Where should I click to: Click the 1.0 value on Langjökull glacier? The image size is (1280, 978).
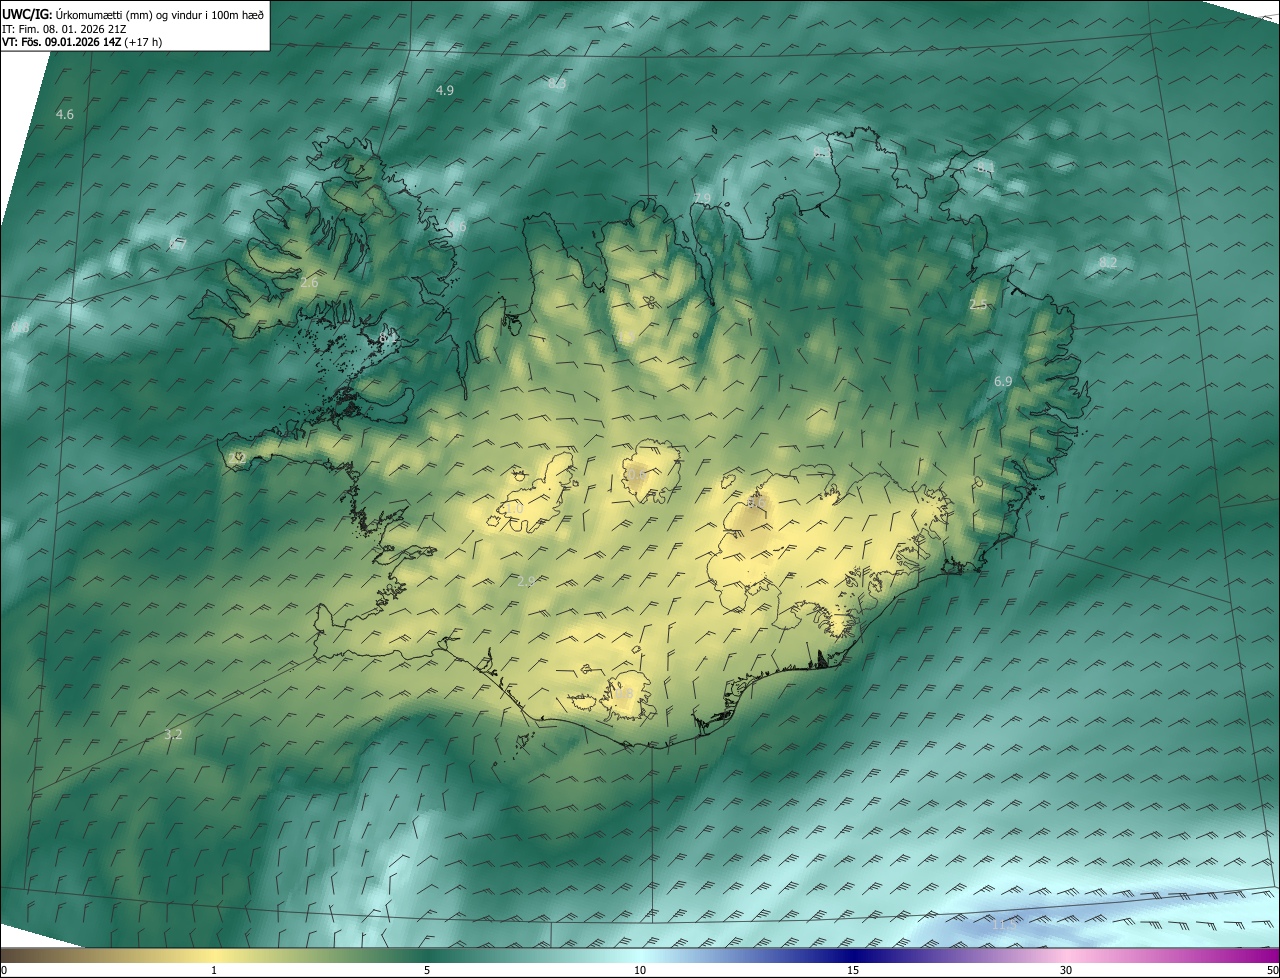(x=514, y=508)
